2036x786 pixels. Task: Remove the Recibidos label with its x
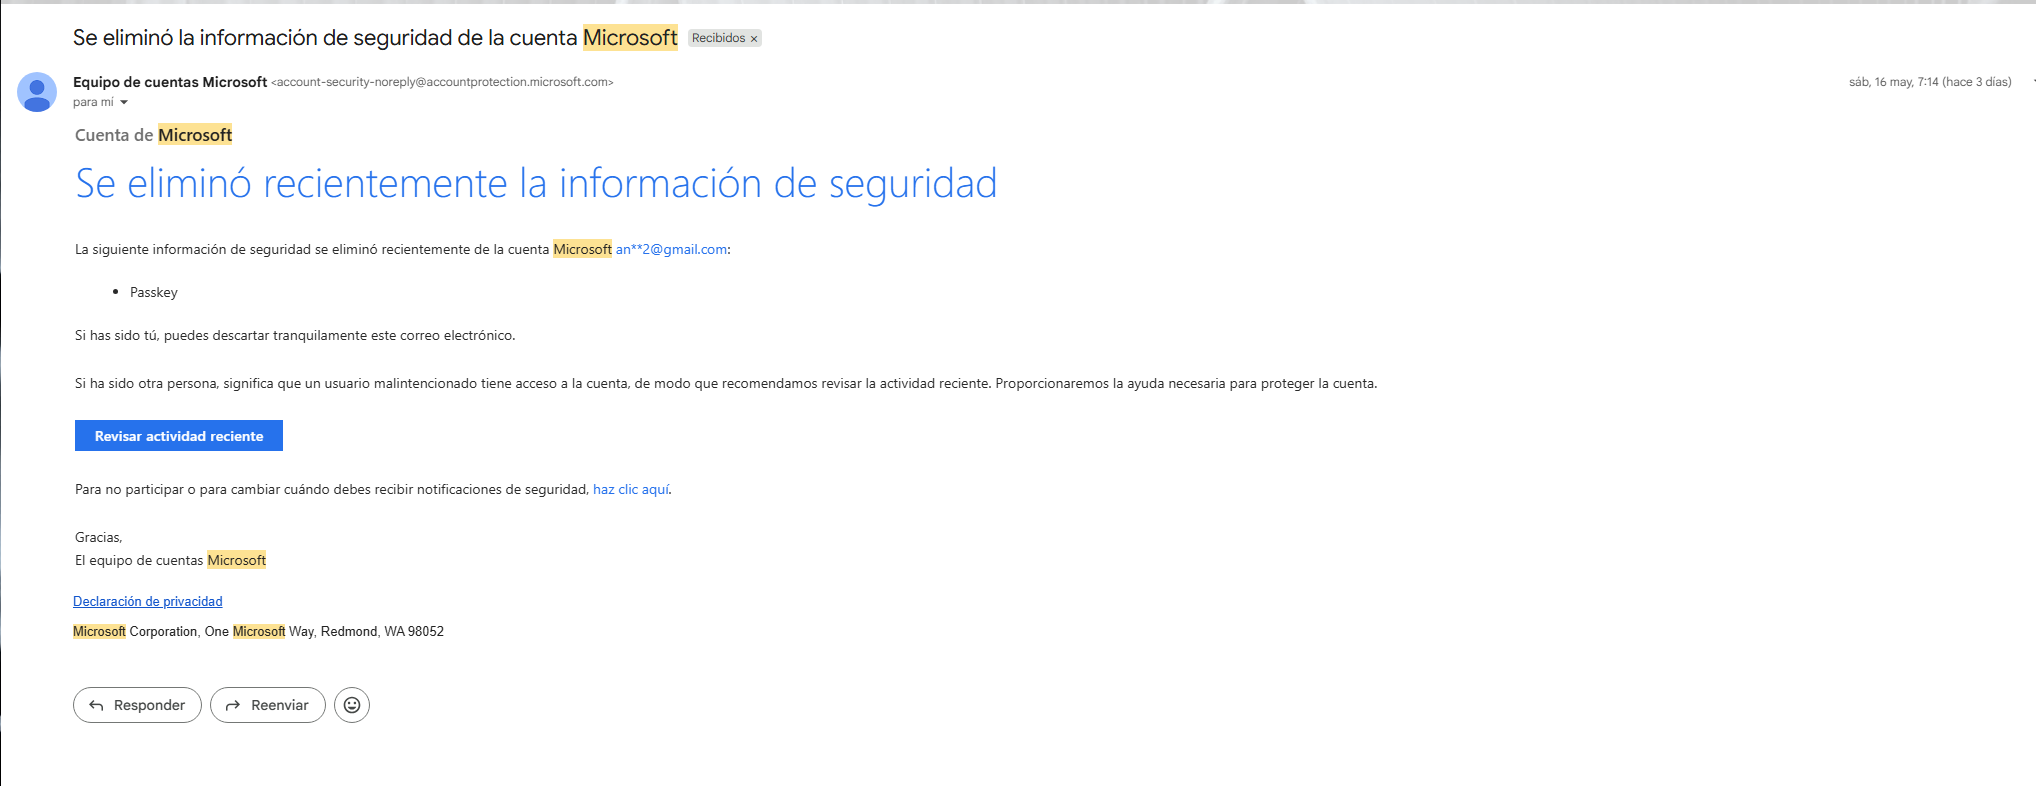pyautogui.click(x=754, y=39)
